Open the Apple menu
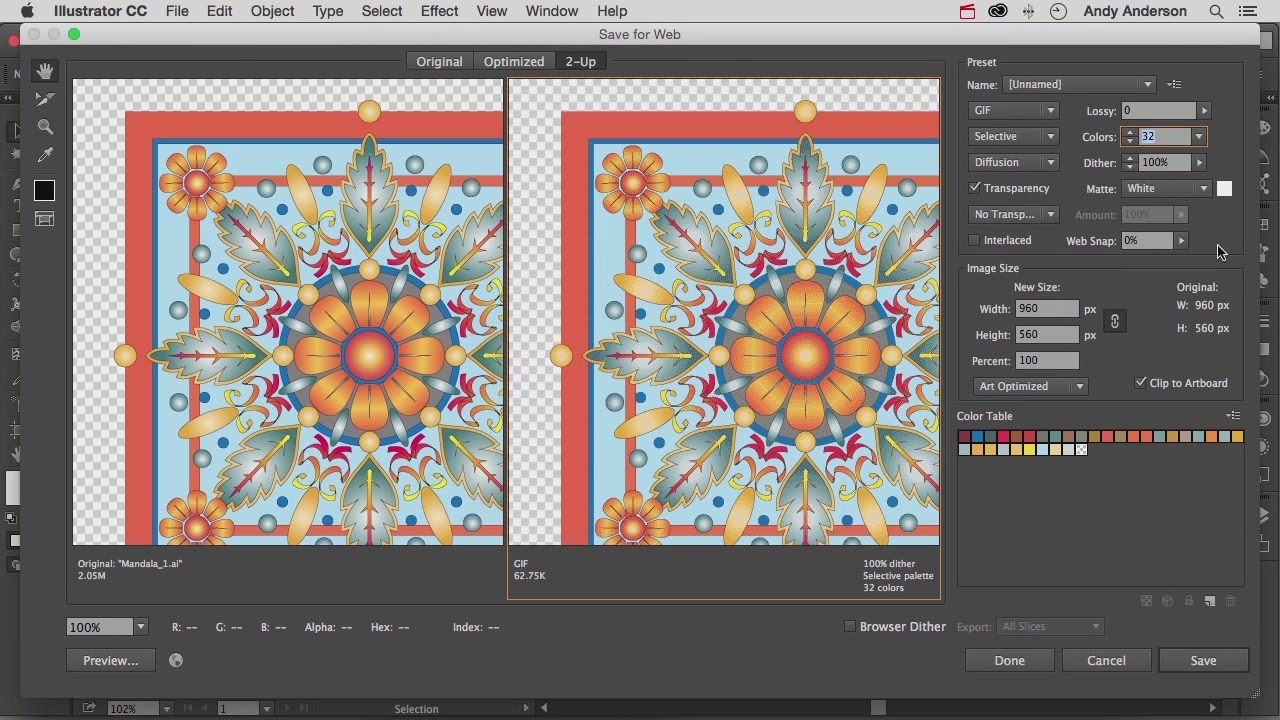The width and height of the screenshot is (1280, 720). click(27, 11)
